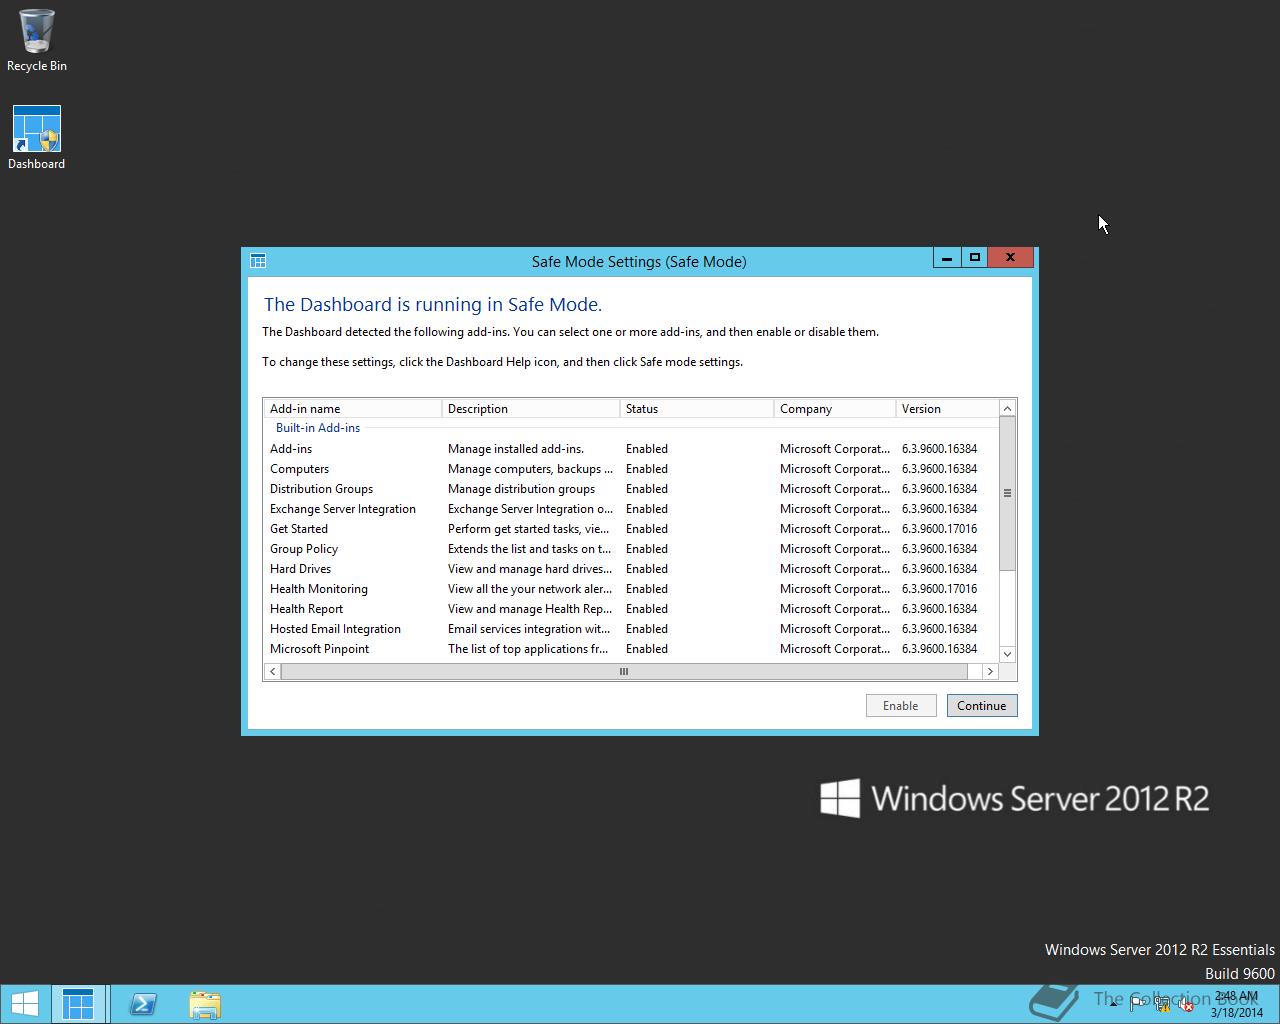Image resolution: width=1280 pixels, height=1024 pixels.
Task: Click description 'Manage installed add-ins.'
Action: [x=516, y=449]
